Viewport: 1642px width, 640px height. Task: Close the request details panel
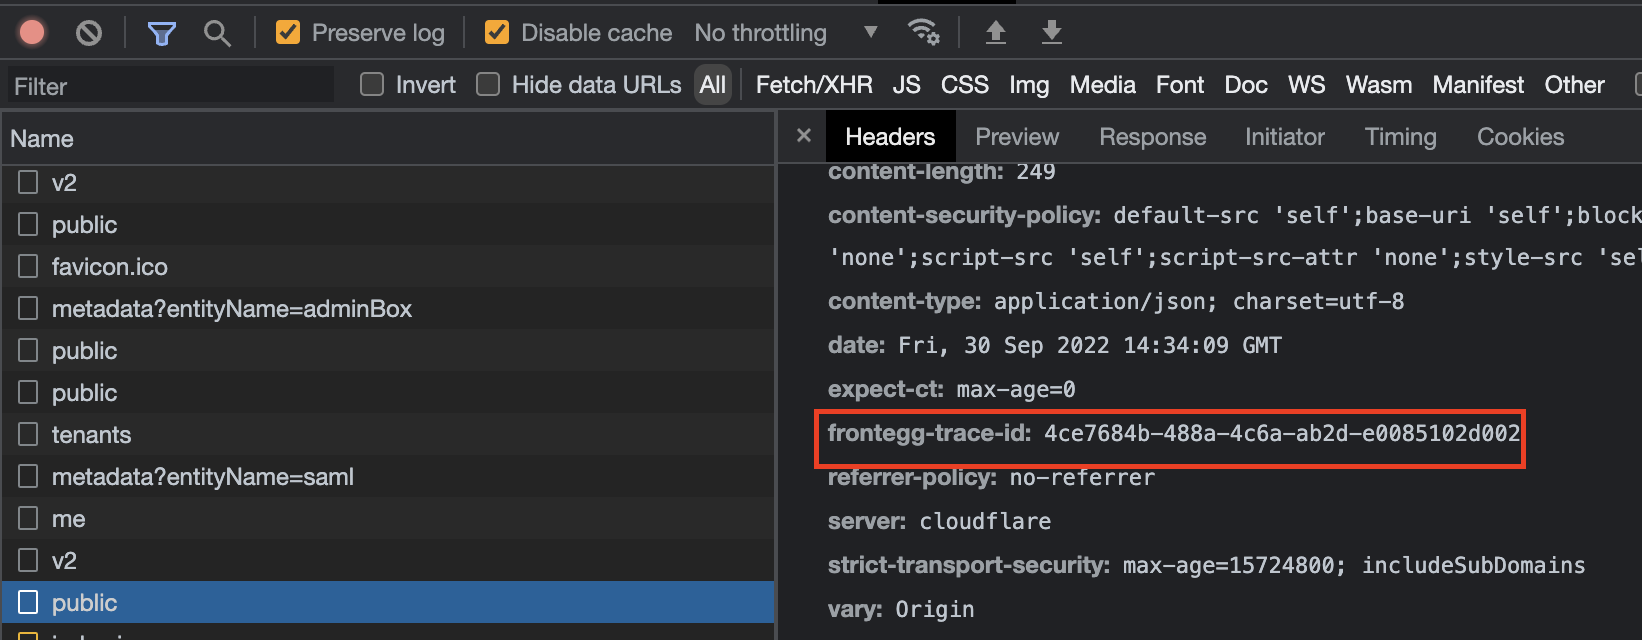[804, 136]
